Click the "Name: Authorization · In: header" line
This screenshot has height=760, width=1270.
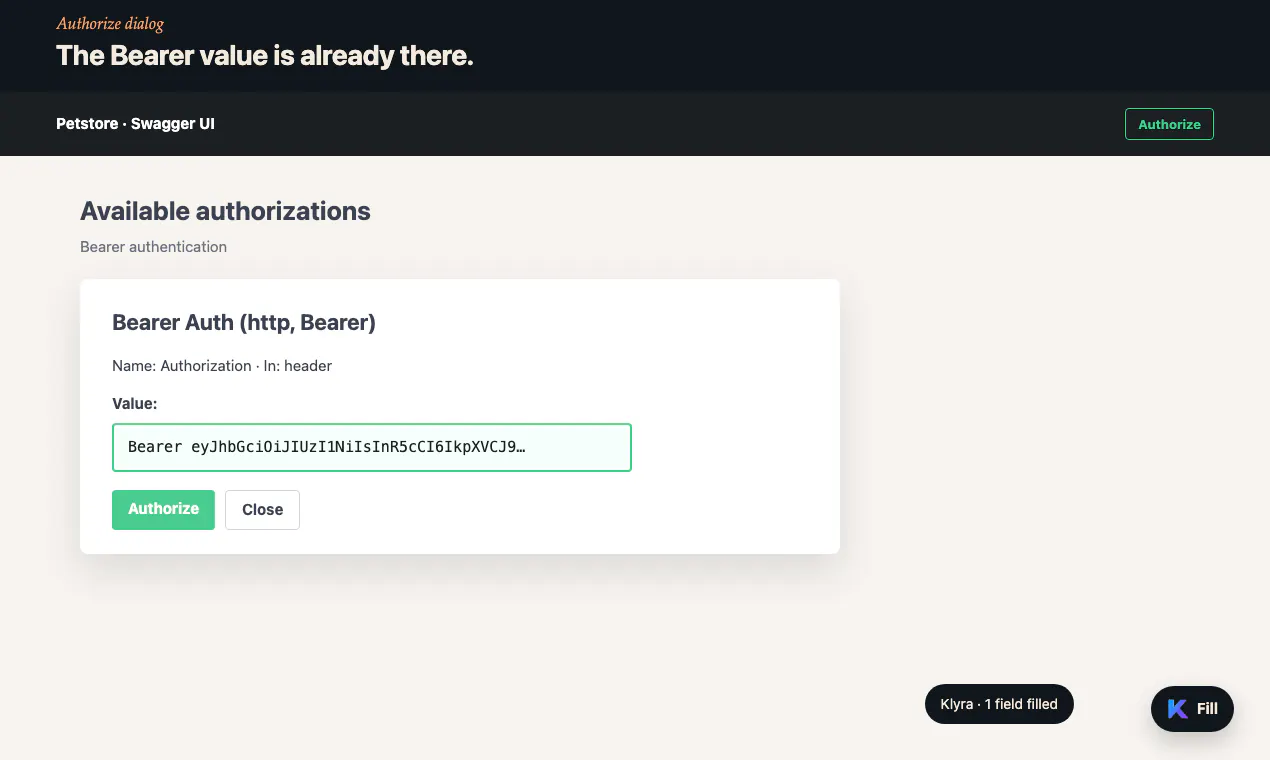[222, 366]
